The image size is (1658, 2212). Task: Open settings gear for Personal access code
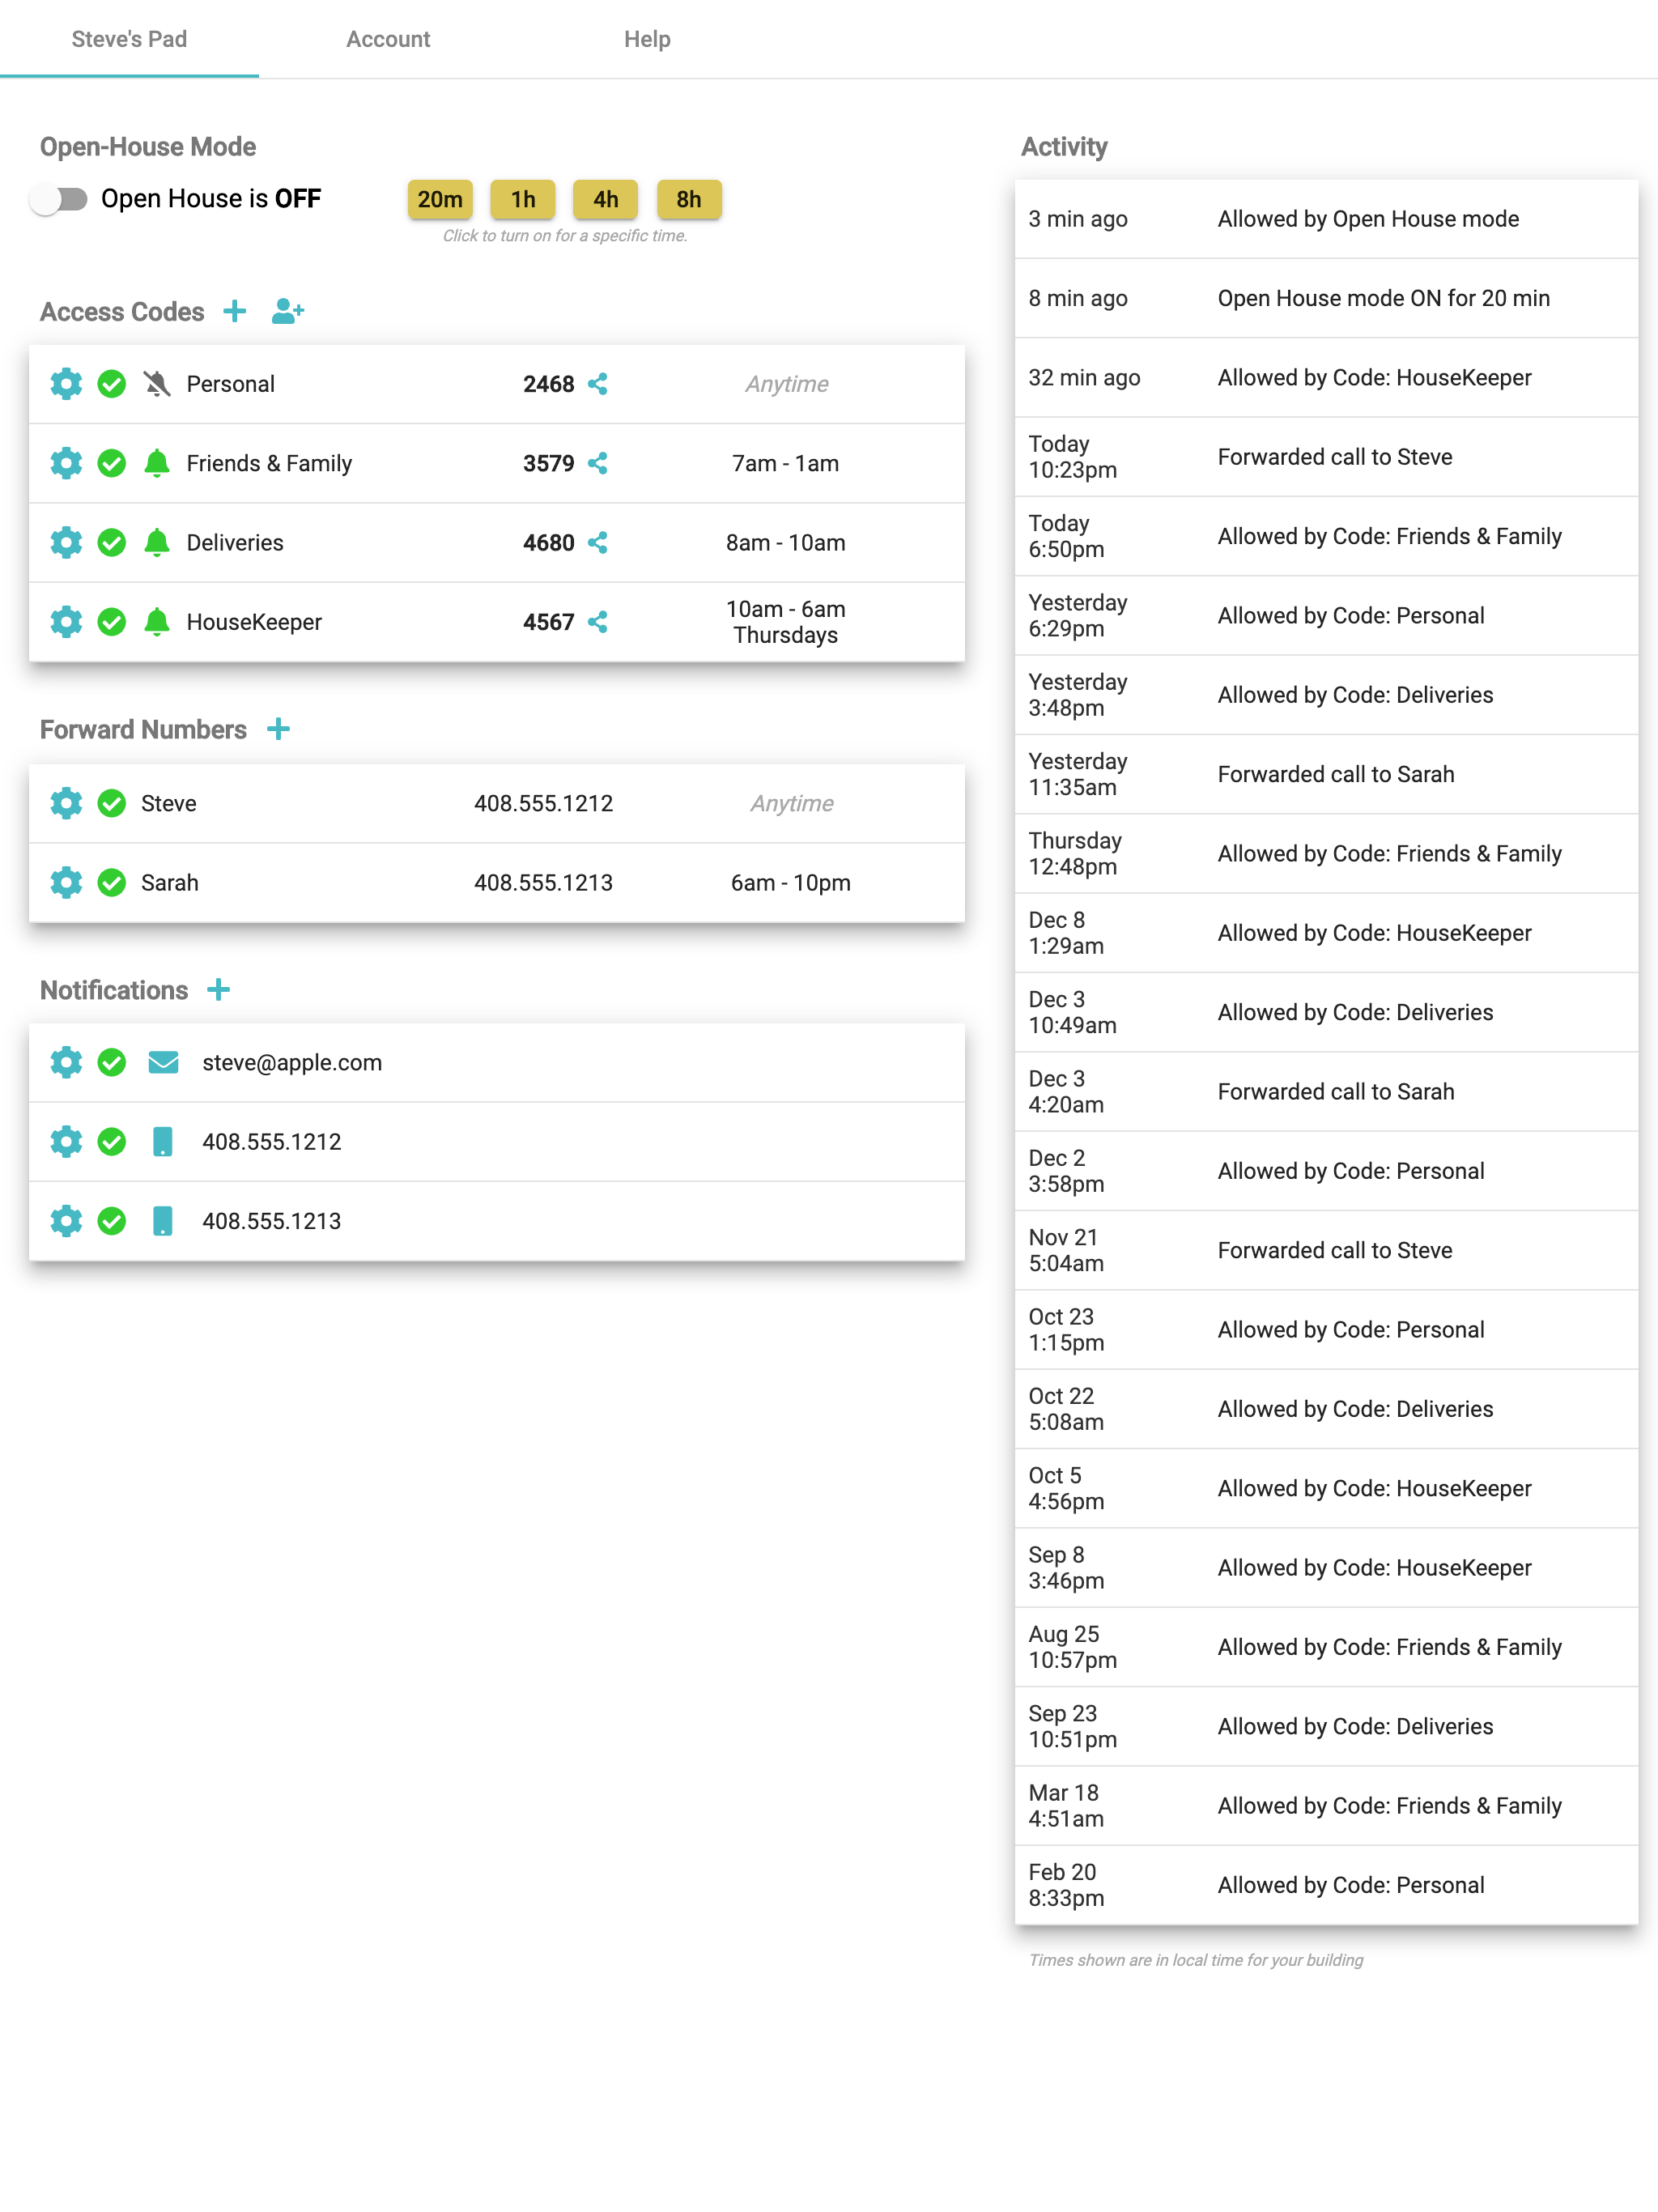[66, 384]
